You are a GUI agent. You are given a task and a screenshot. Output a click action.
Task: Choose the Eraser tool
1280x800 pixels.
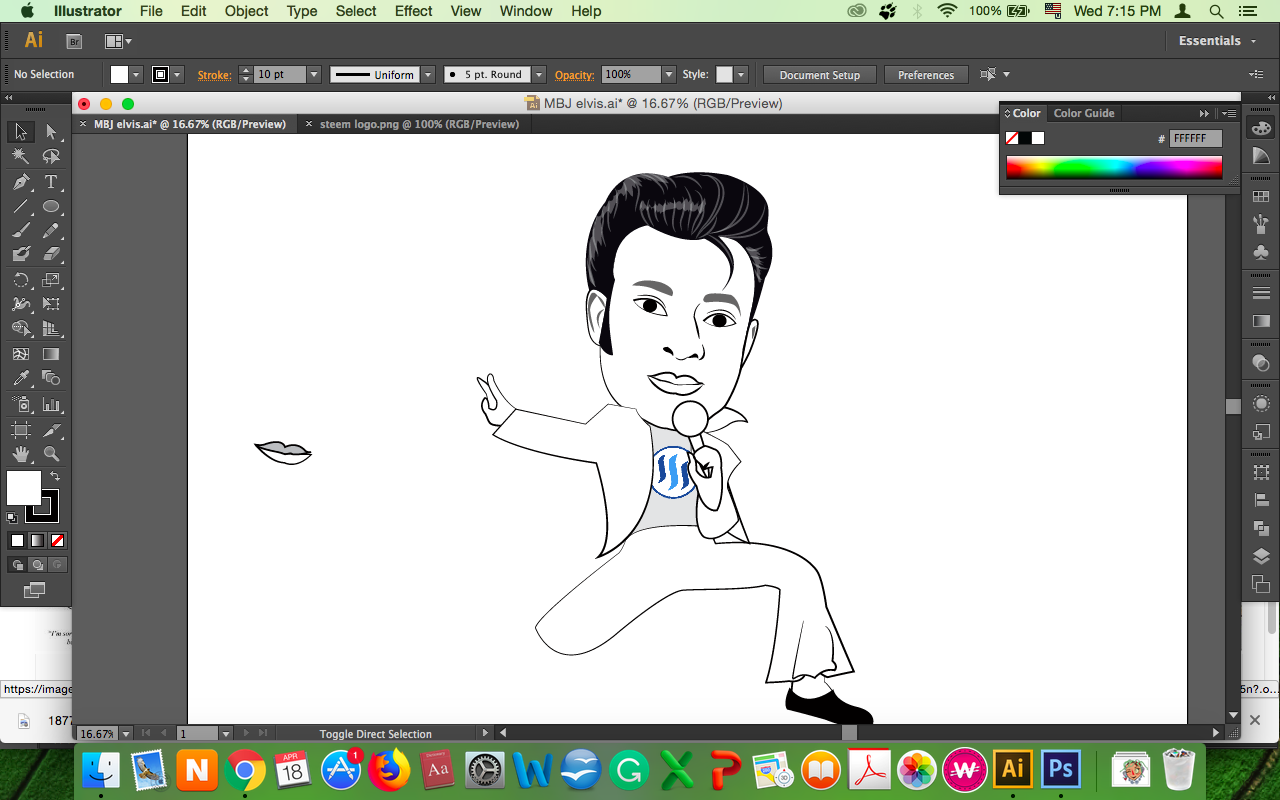(x=51, y=255)
